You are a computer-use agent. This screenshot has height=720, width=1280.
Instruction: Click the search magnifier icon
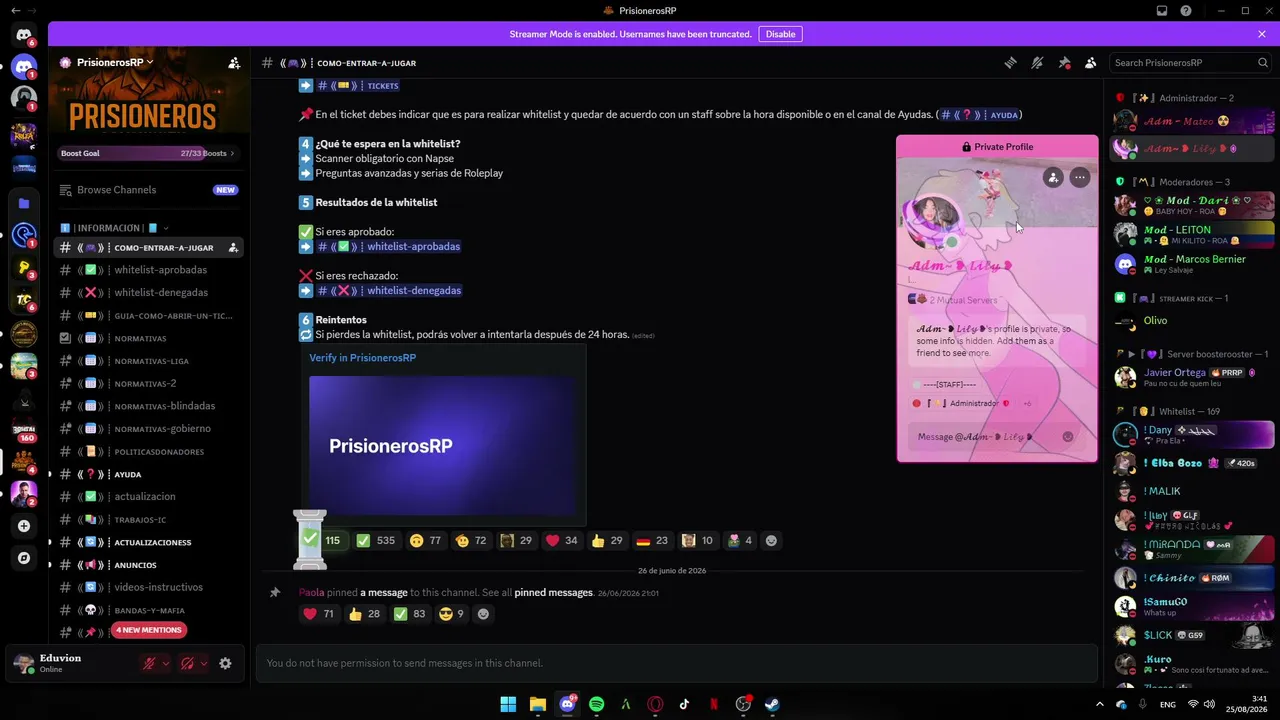tap(1263, 63)
